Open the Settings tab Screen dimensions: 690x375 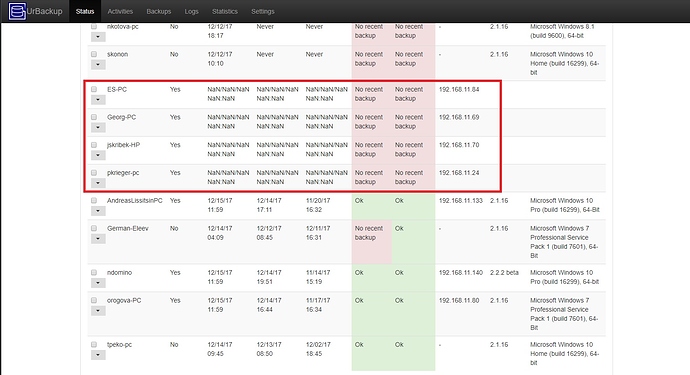click(x=263, y=11)
